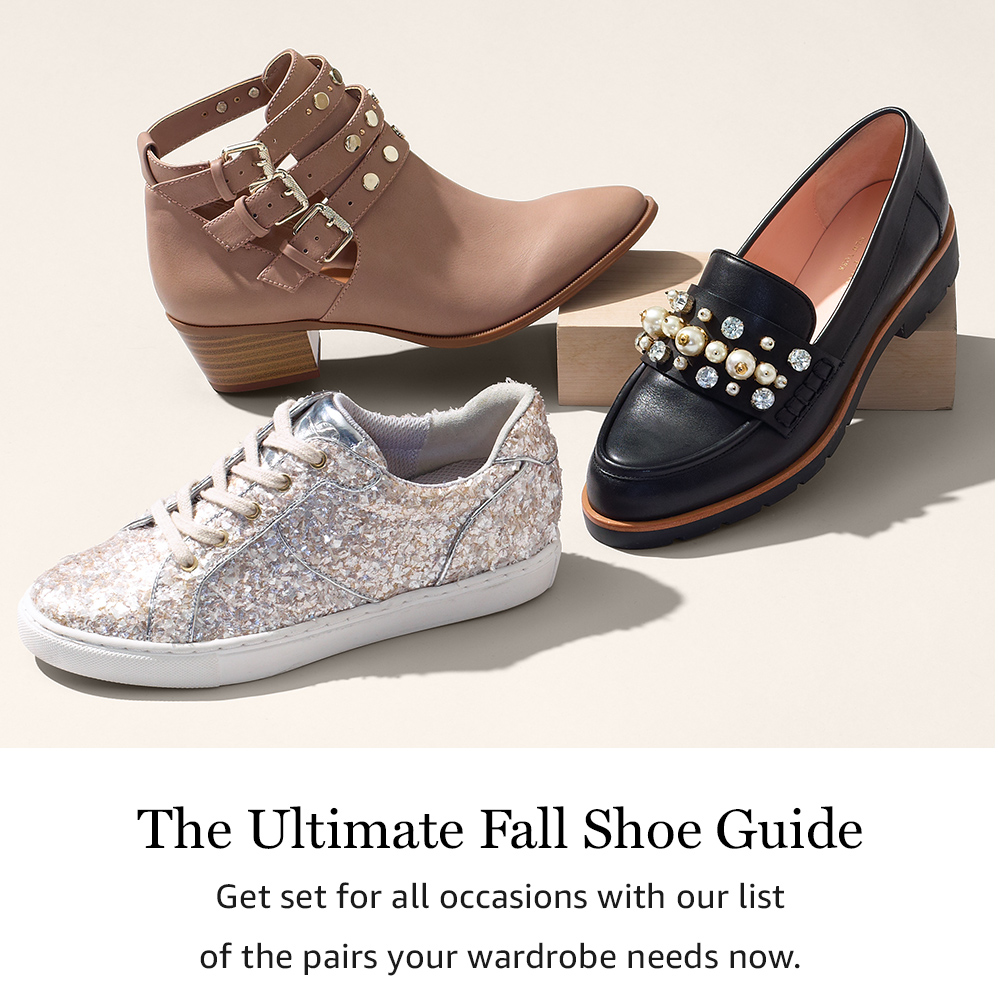This screenshot has height=998, width=998.
Task: Click the 'Get set for all occasions' line
Action: tap(500, 897)
